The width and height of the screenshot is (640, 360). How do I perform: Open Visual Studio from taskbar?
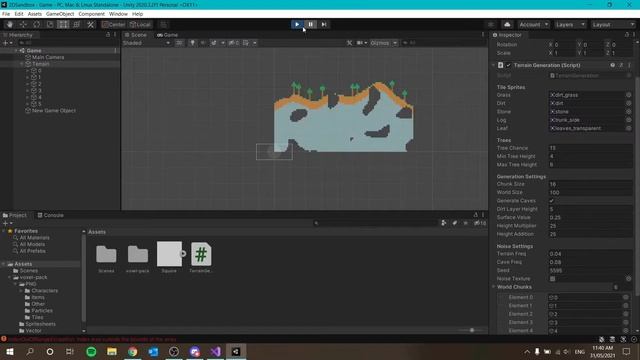click(216, 351)
